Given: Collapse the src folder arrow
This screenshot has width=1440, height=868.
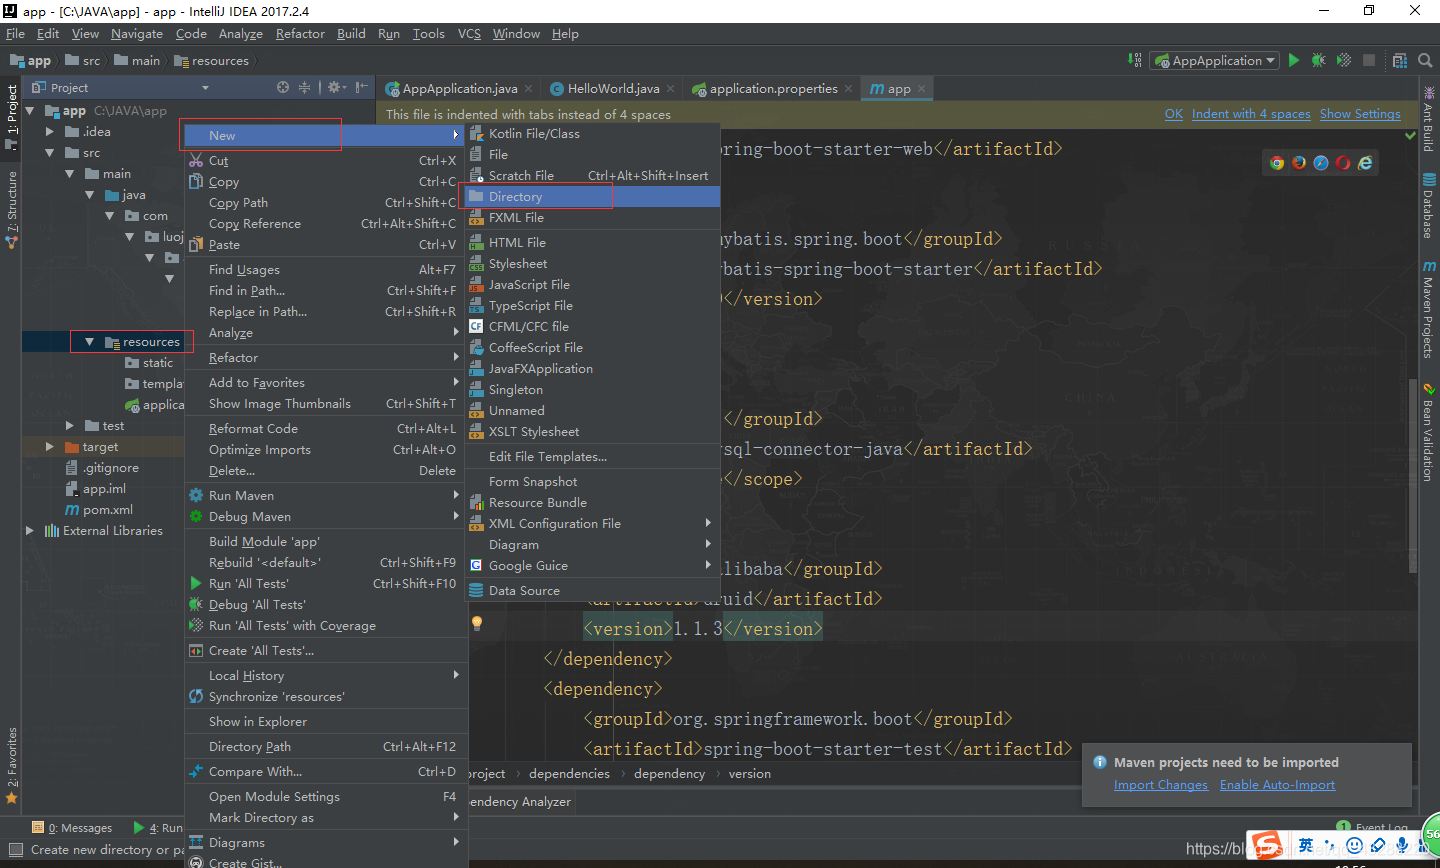Looking at the screenshot, I should [50, 153].
